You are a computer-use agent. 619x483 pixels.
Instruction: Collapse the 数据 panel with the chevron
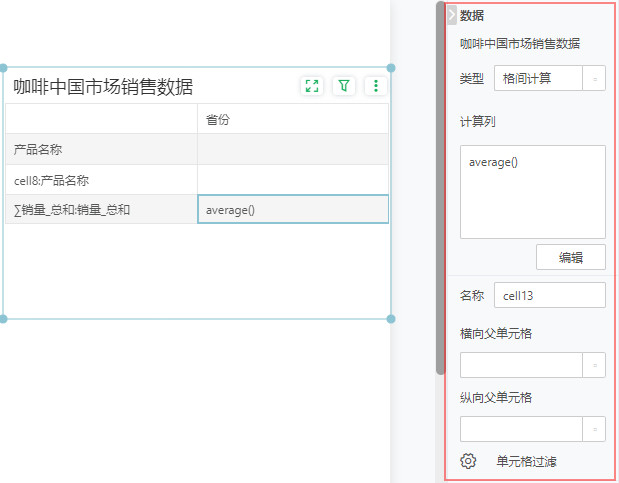[452, 15]
